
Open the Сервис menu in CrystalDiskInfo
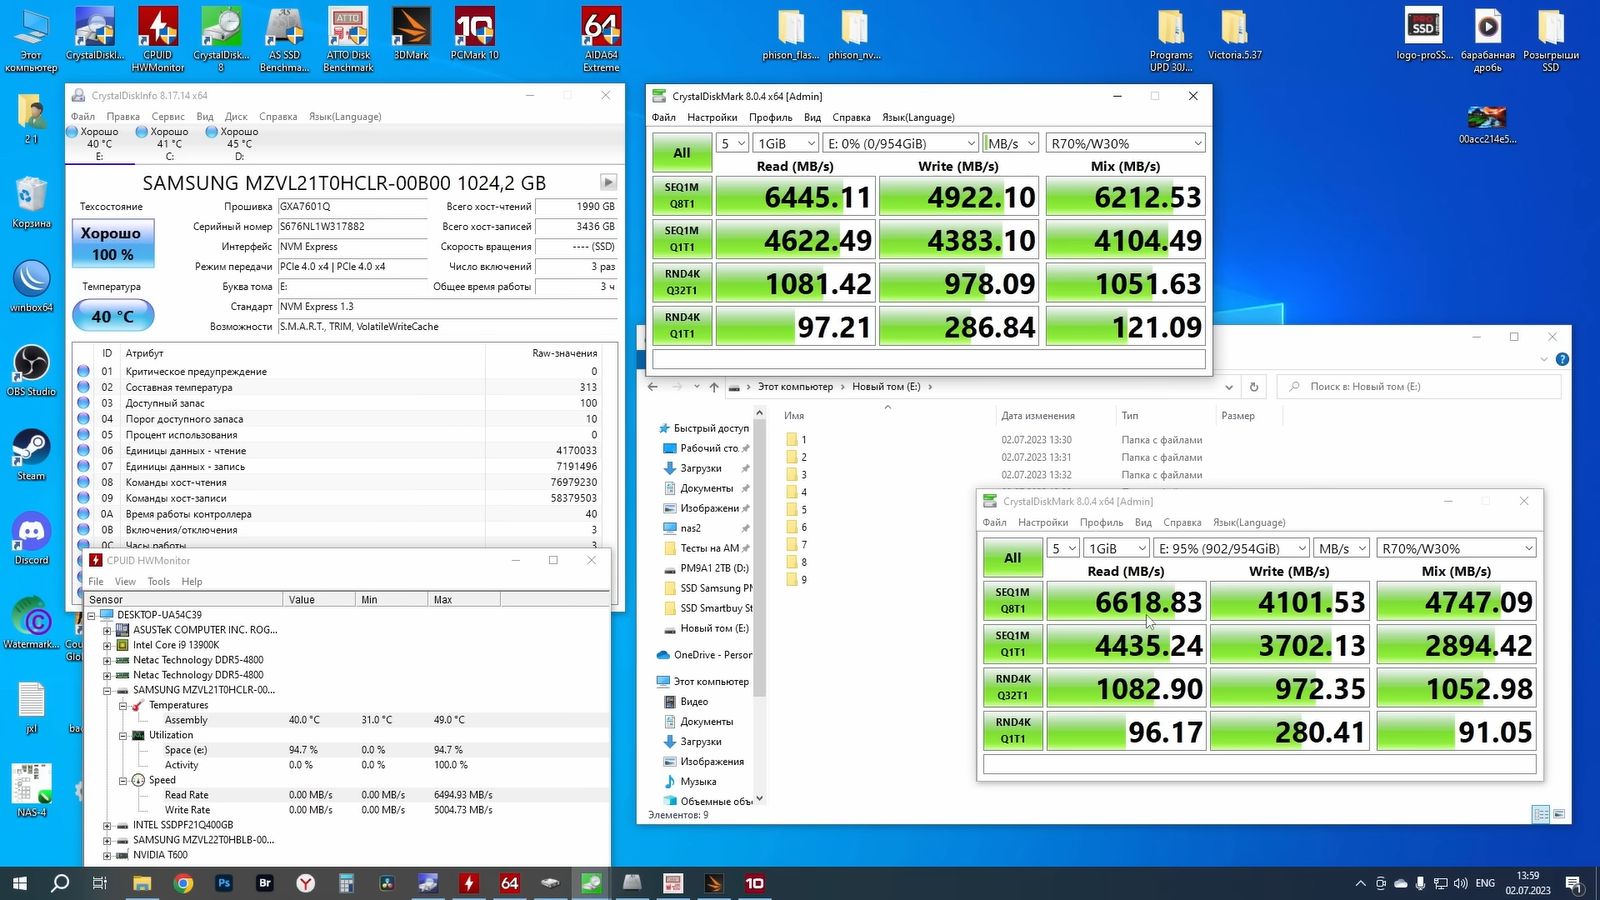pos(168,116)
